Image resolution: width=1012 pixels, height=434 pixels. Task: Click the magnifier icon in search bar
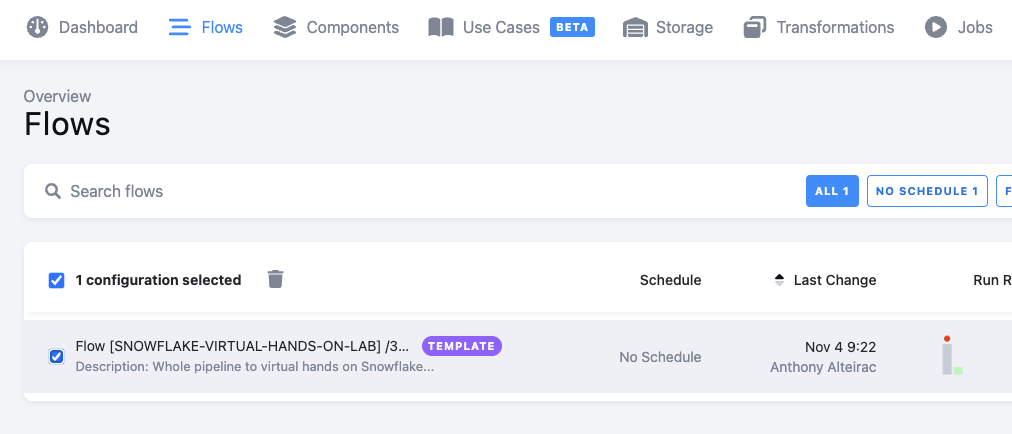(52, 191)
